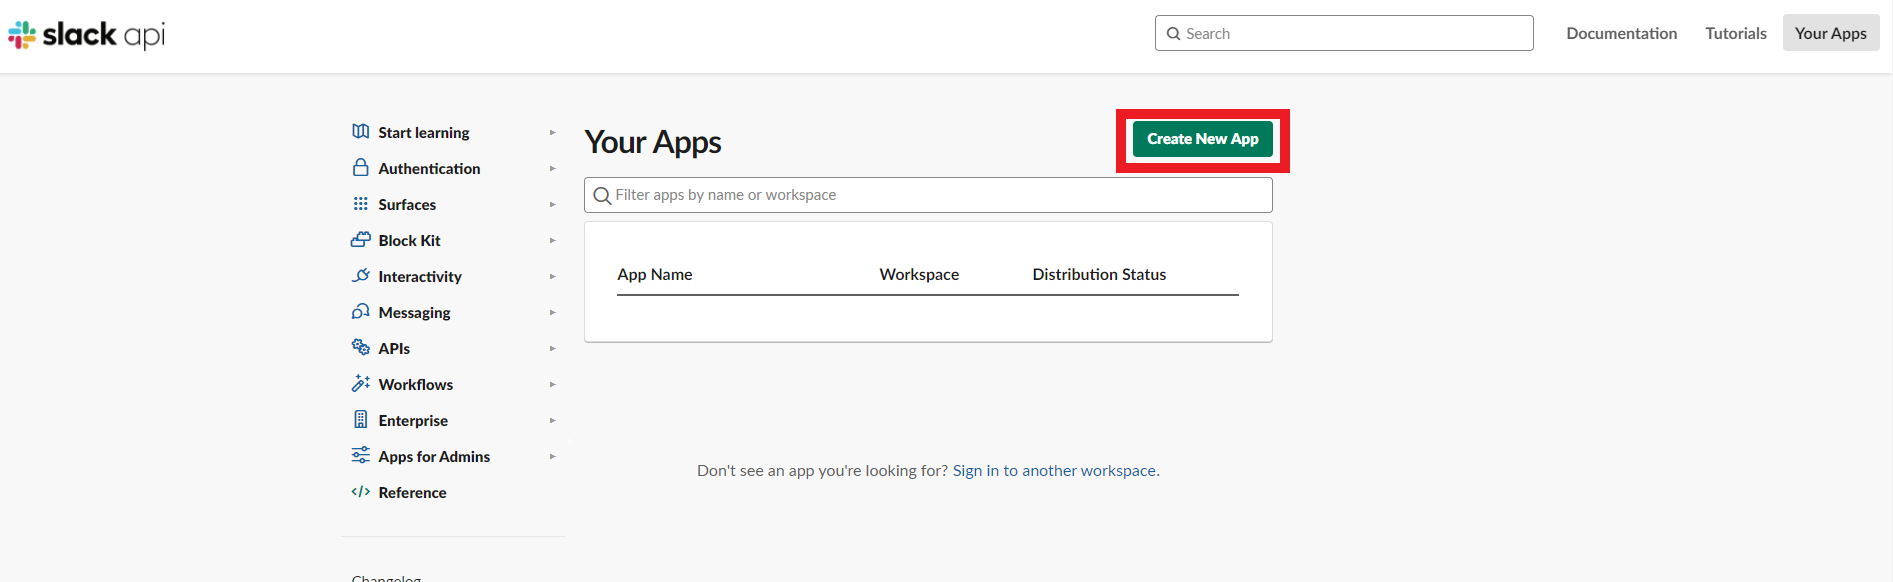Click the Distribution Status column header

1099,274
